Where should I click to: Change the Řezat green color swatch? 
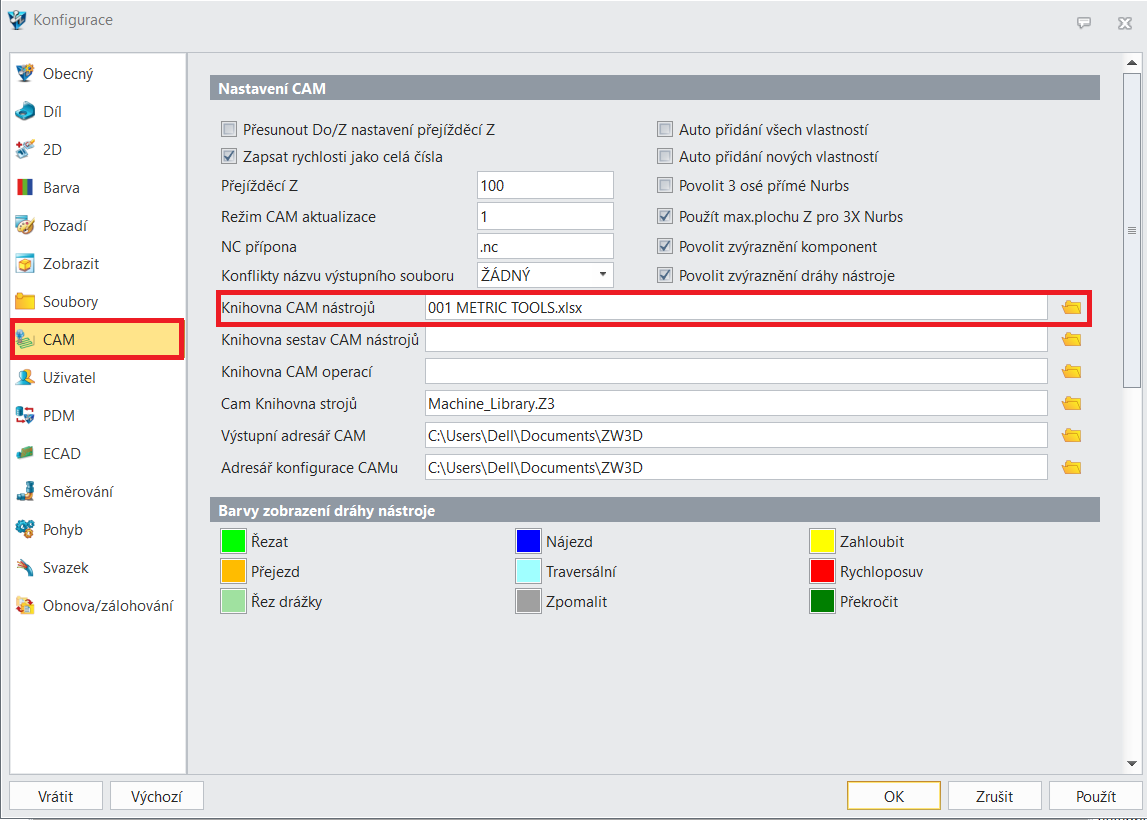click(x=233, y=541)
